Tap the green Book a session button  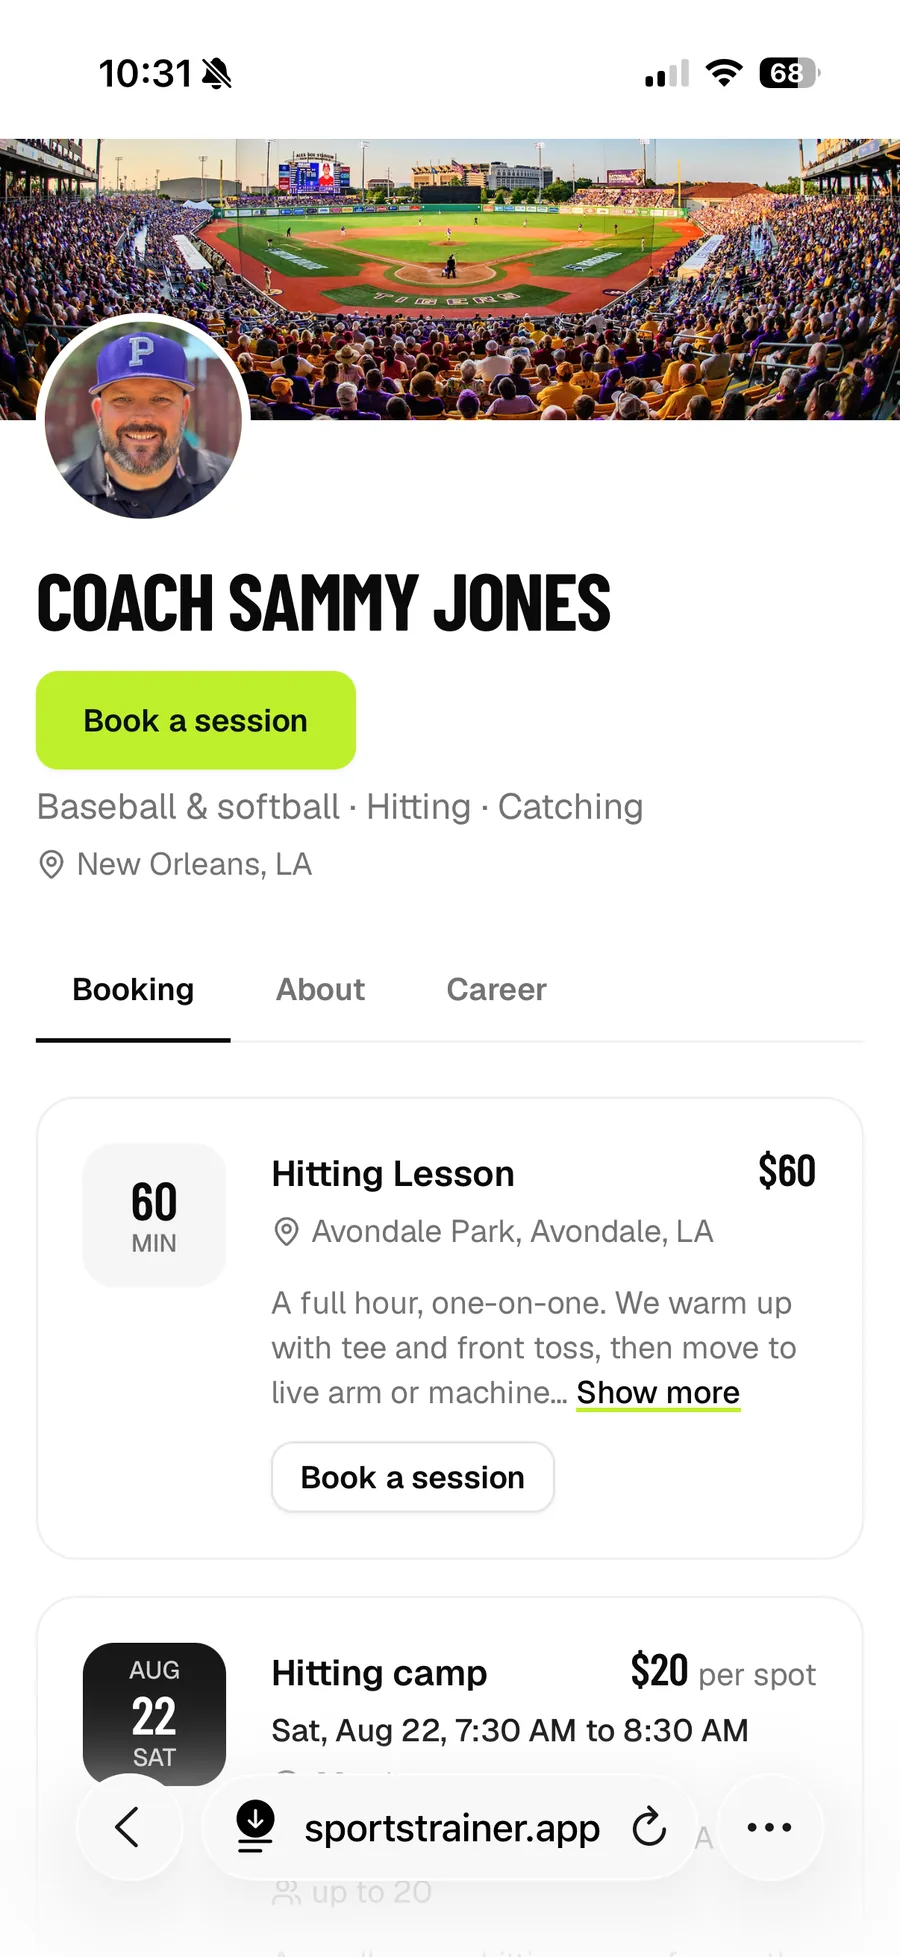(x=196, y=720)
